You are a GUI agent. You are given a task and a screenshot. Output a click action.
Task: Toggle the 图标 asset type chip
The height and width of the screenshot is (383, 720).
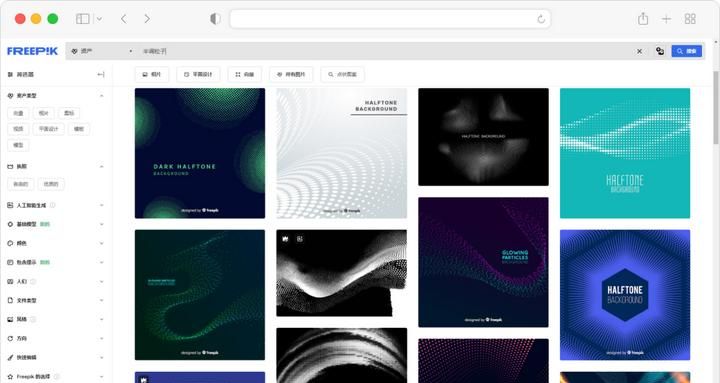[x=69, y=113]
